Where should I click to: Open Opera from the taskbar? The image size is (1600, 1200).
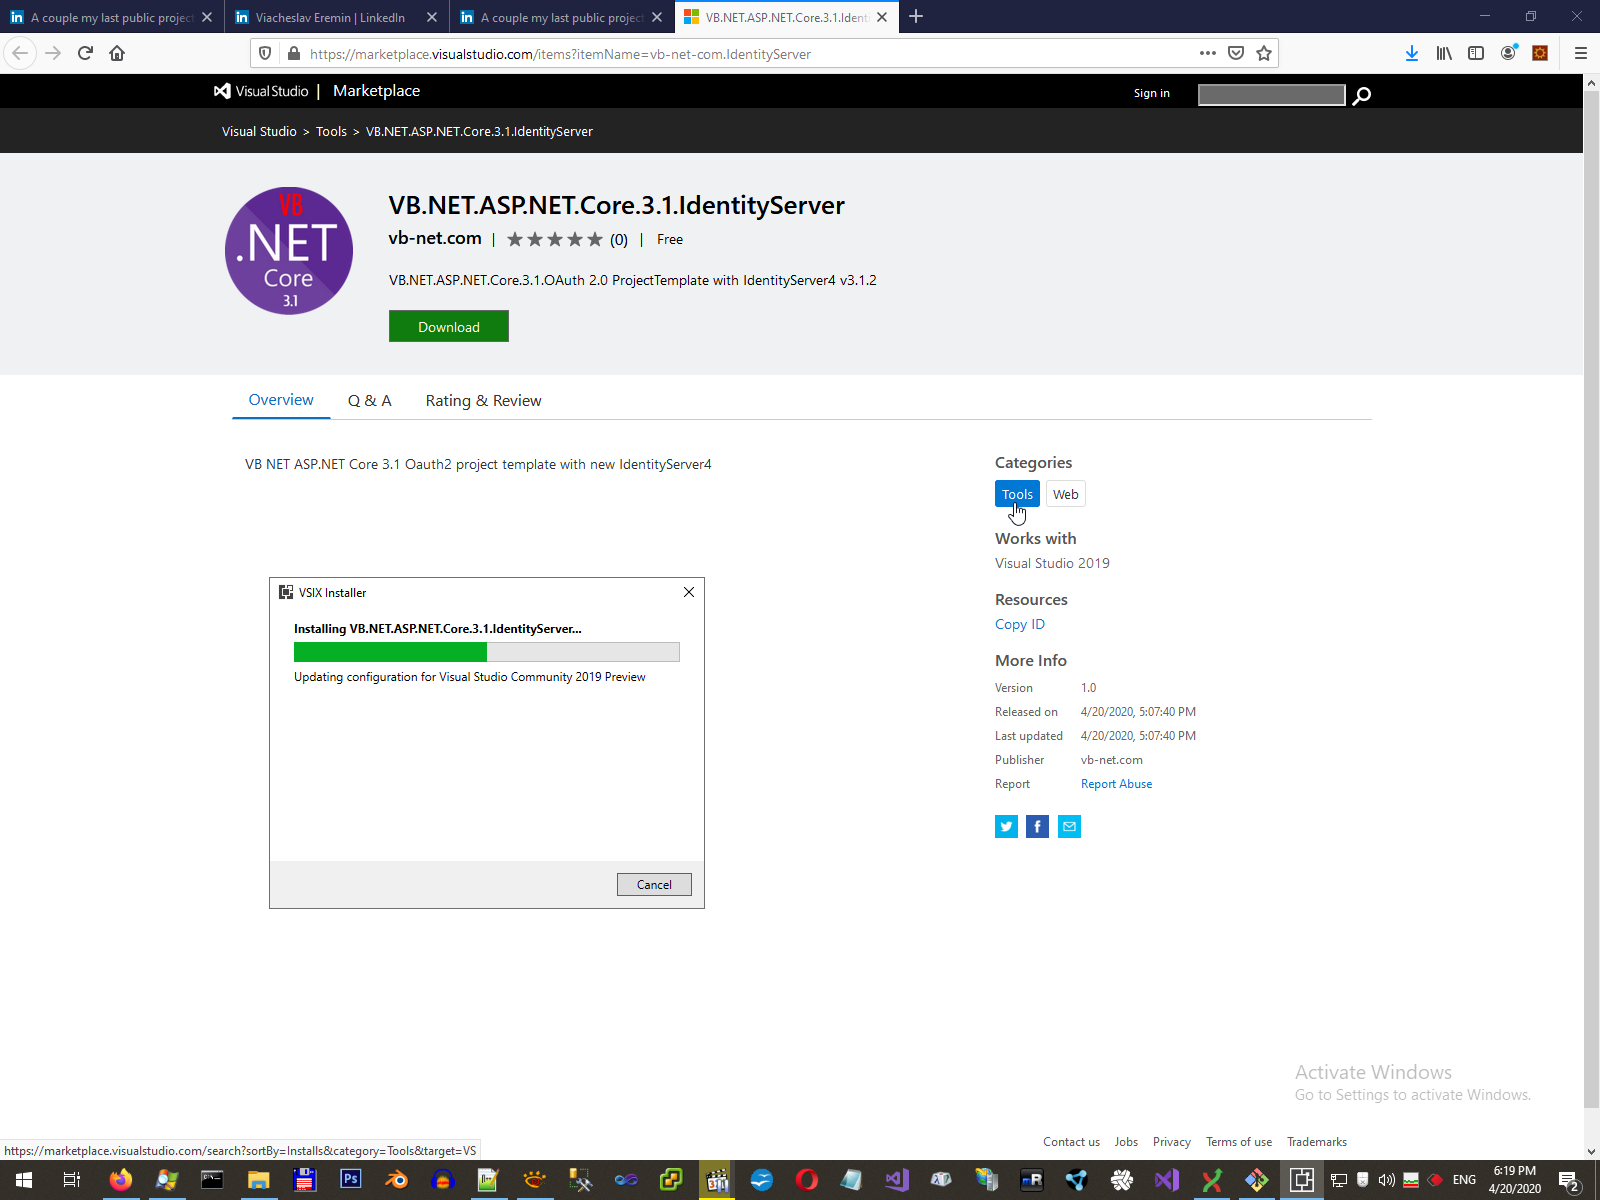[807, 1180]
